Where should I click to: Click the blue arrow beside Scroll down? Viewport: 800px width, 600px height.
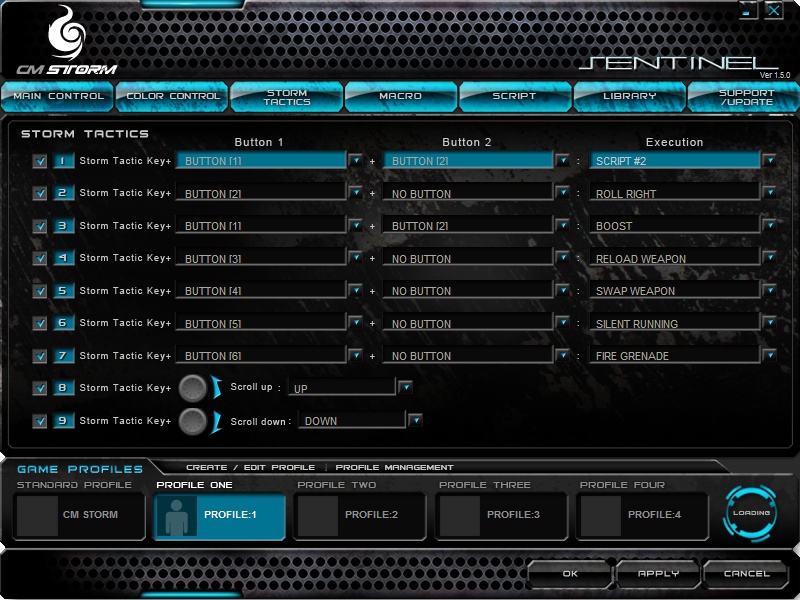coord(217,421)
